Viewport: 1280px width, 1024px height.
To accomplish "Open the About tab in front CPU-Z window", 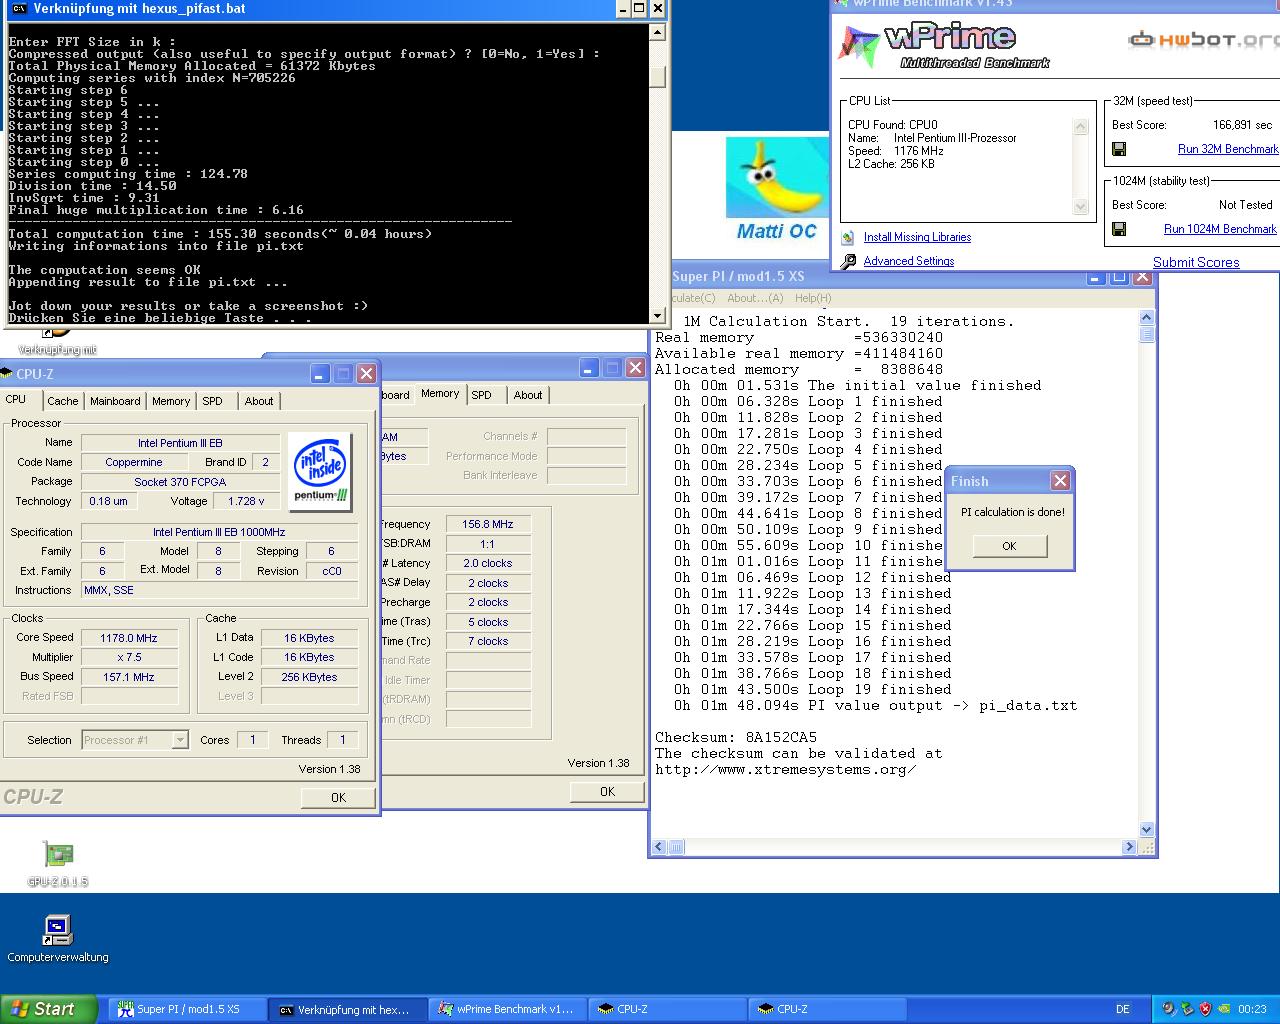I will pos(259,401).
